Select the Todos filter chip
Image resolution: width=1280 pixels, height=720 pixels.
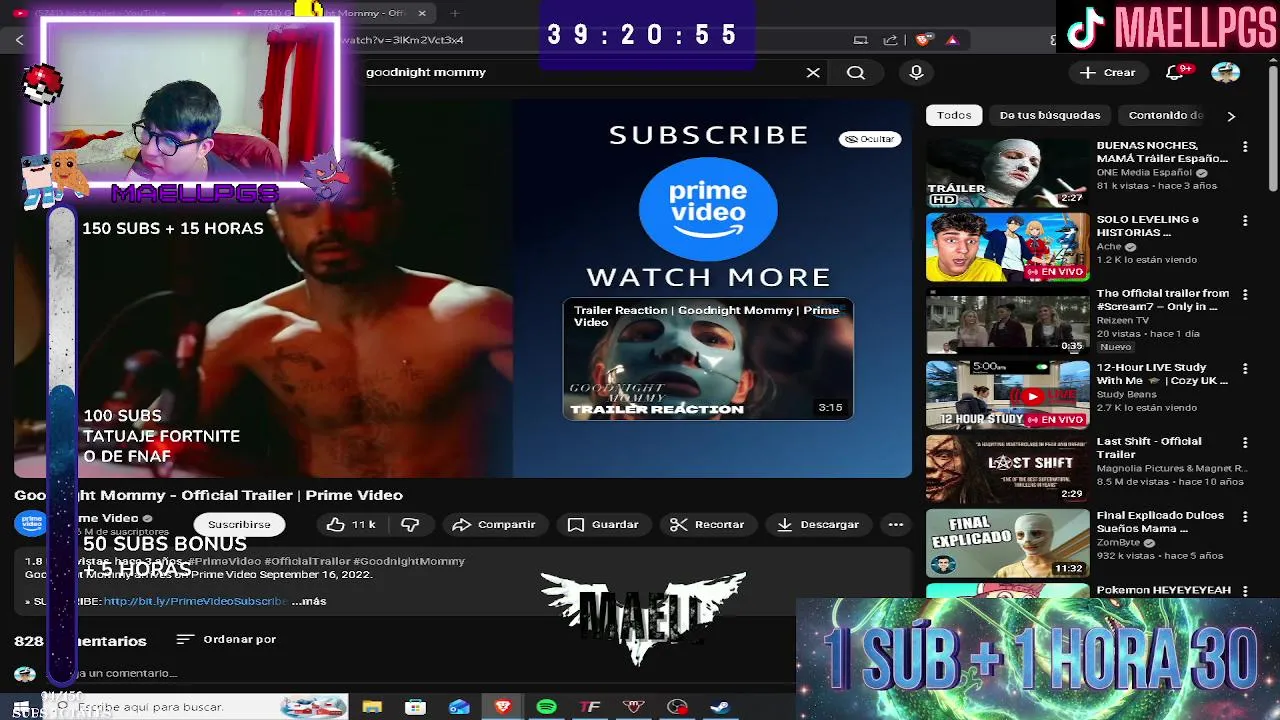(x=954, y=115)
